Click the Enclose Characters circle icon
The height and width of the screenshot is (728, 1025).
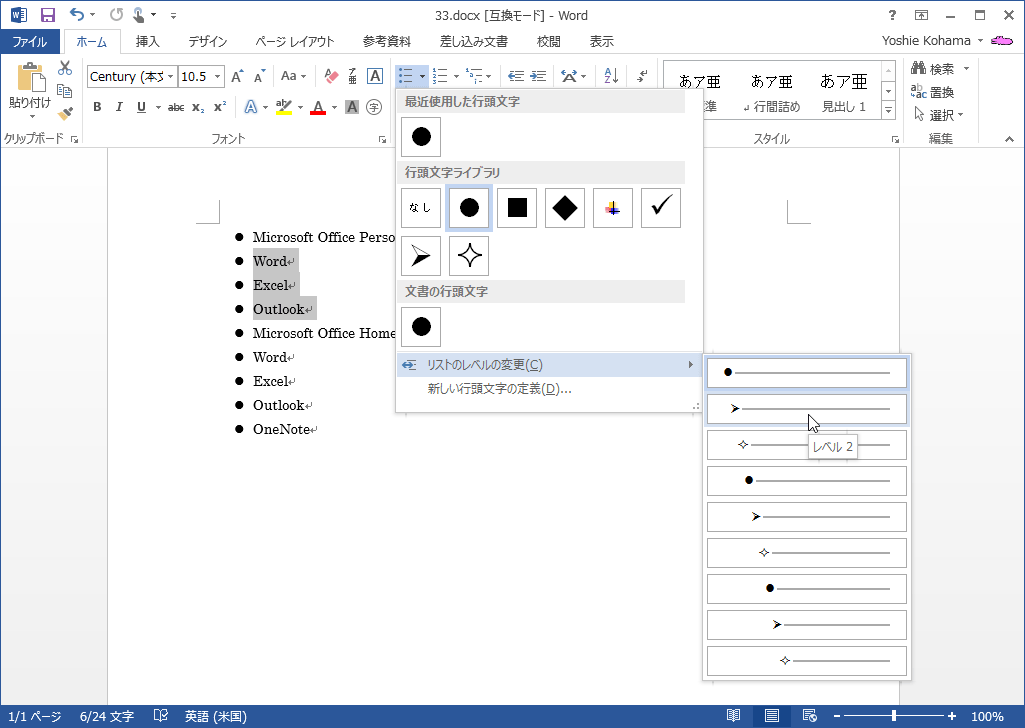pyautogui.click(x=374, y=107)
